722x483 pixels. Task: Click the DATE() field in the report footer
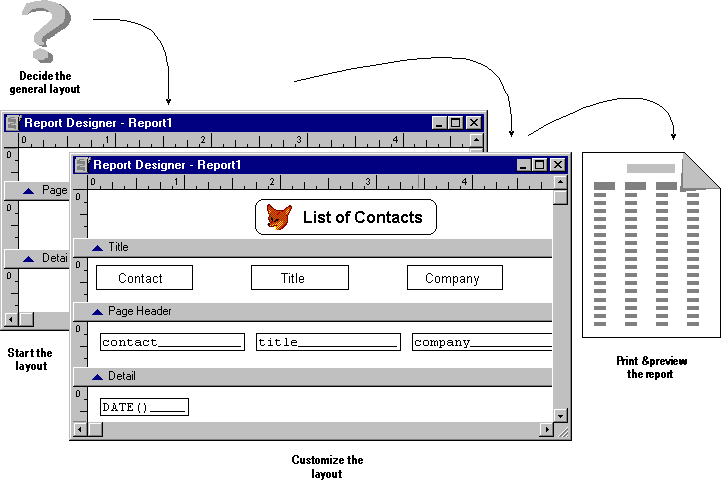(144, 407)
